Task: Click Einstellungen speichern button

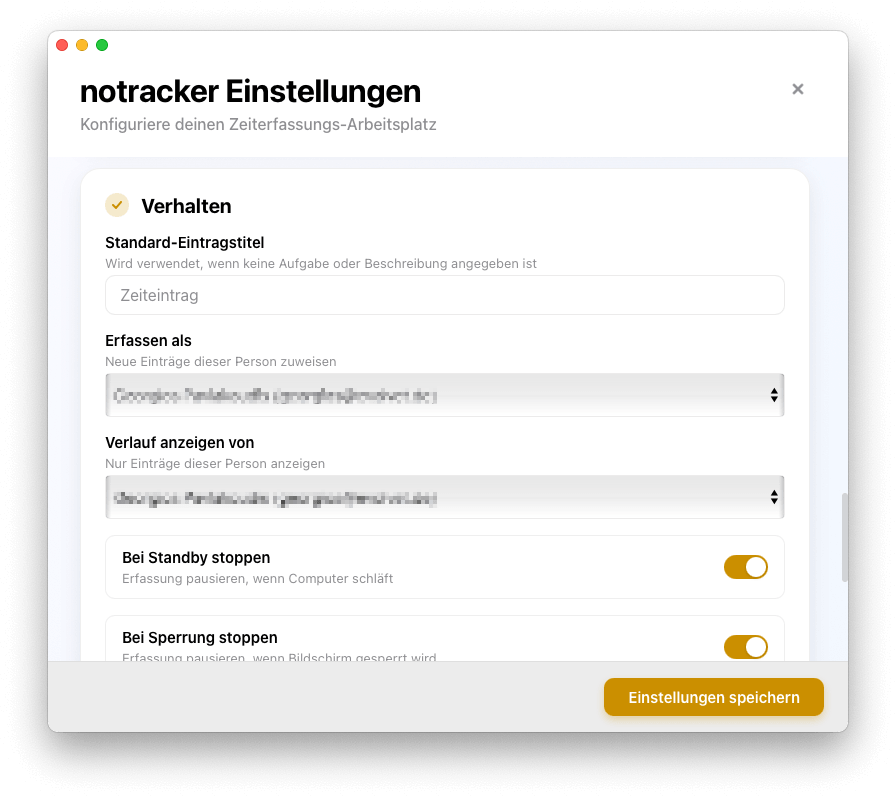Action: [x=714, y=697]
